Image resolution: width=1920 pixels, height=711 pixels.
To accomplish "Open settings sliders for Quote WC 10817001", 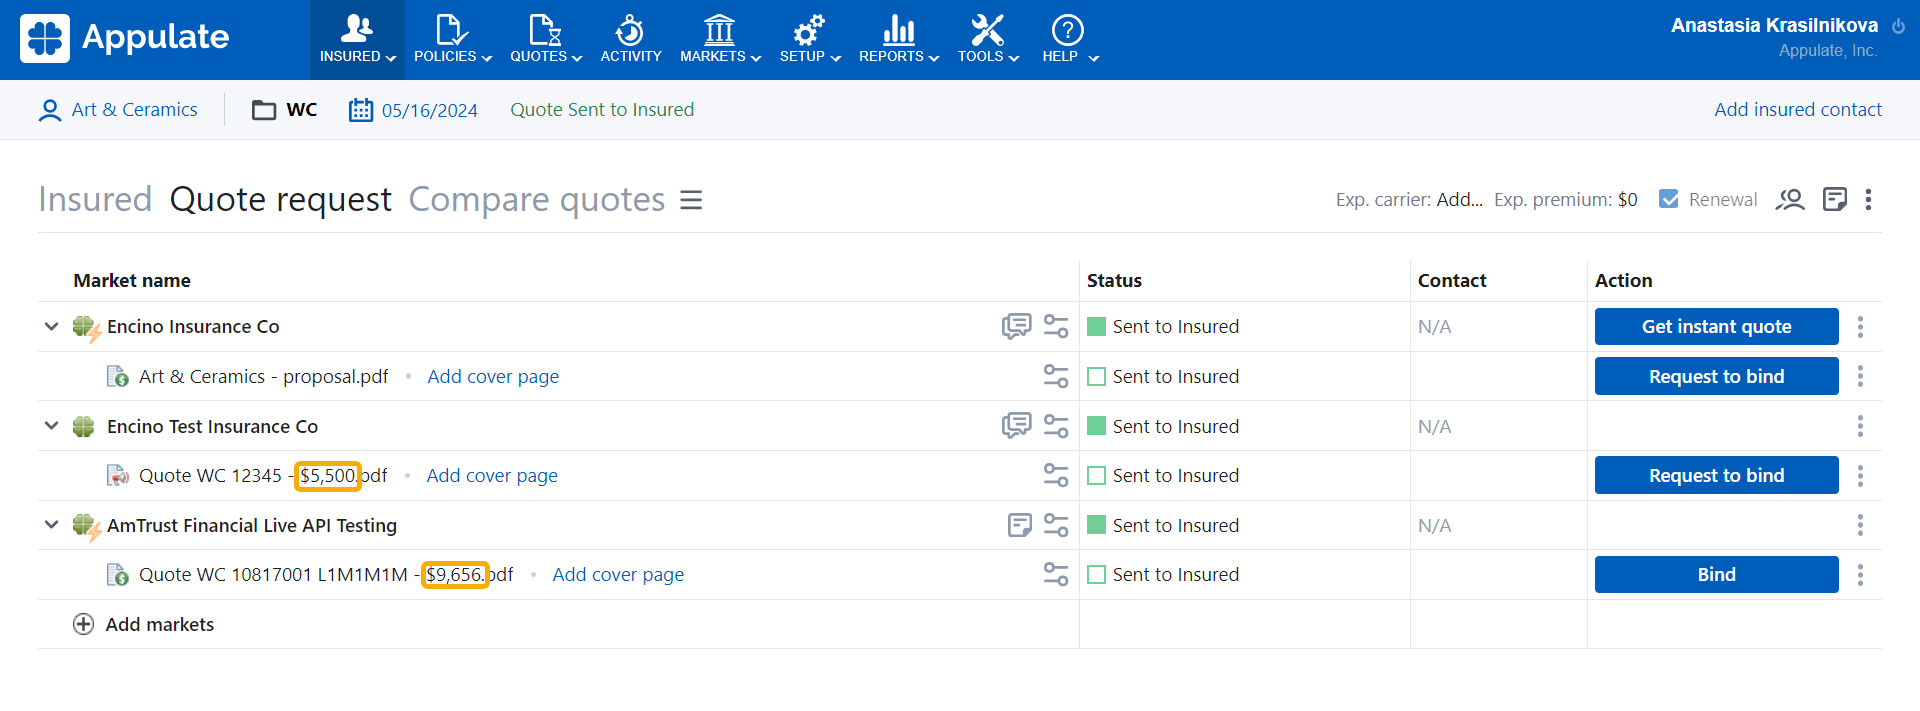I will [1056, 574].
